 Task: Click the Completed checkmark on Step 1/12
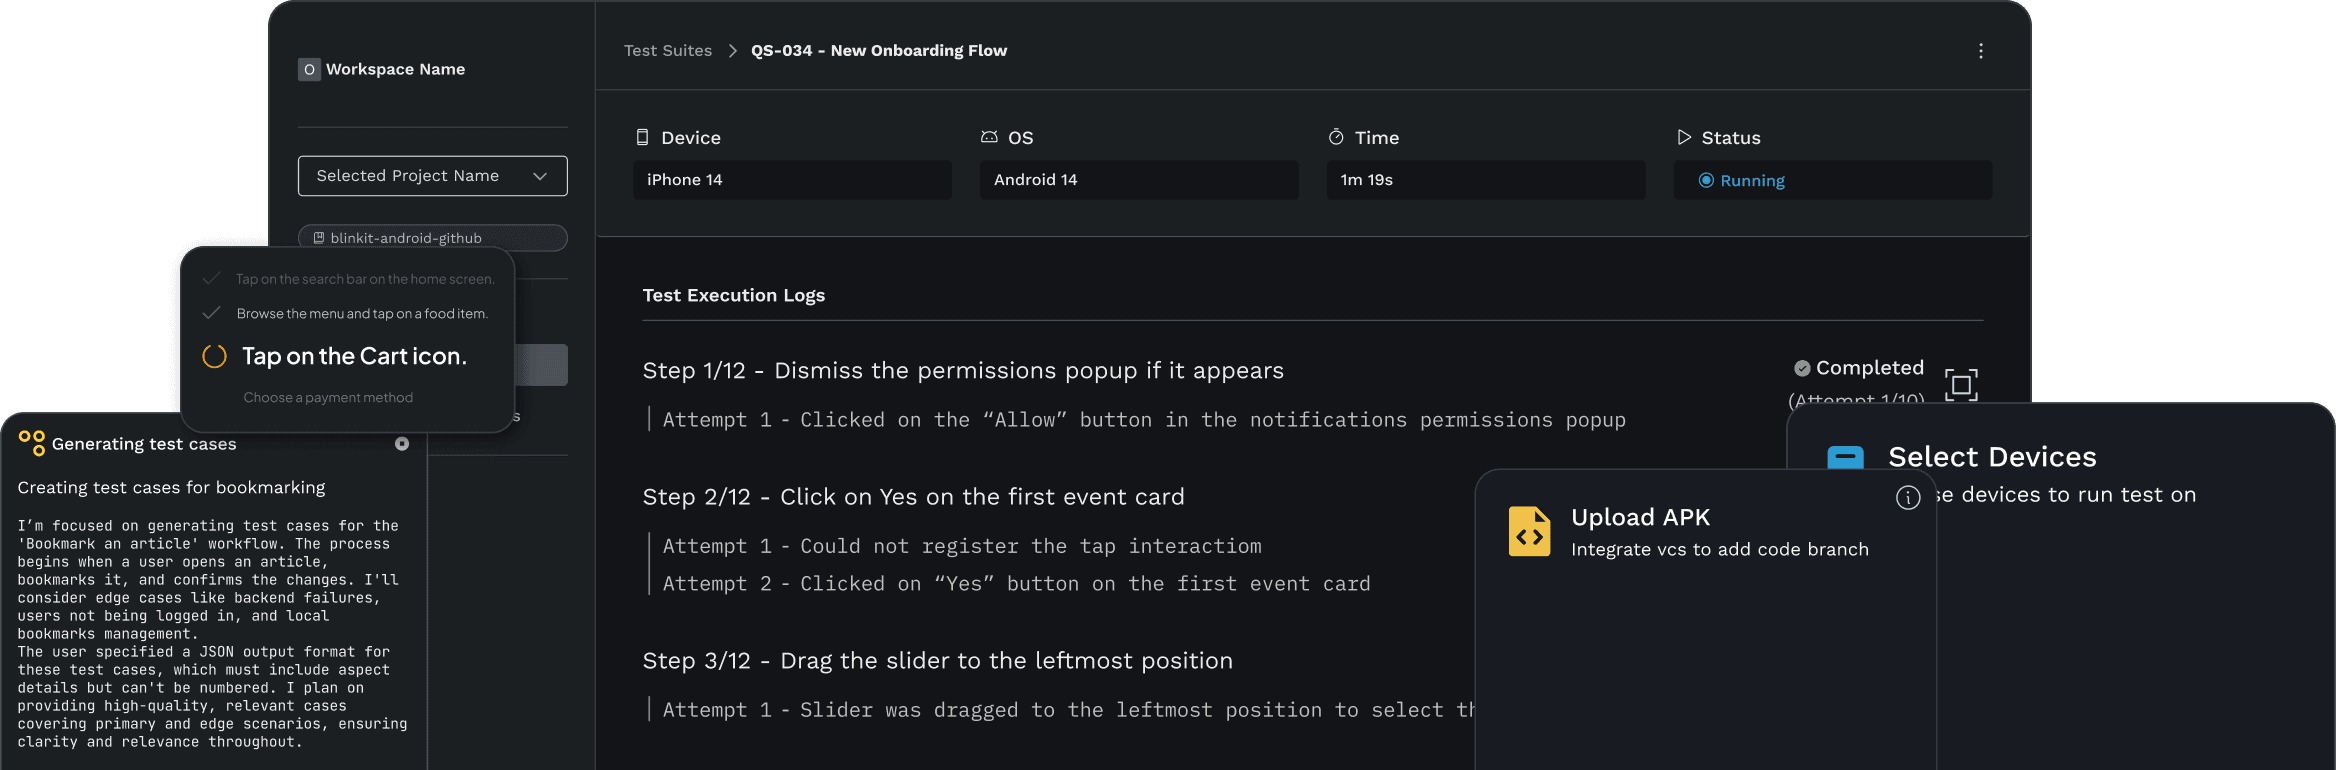point(1802,368)
